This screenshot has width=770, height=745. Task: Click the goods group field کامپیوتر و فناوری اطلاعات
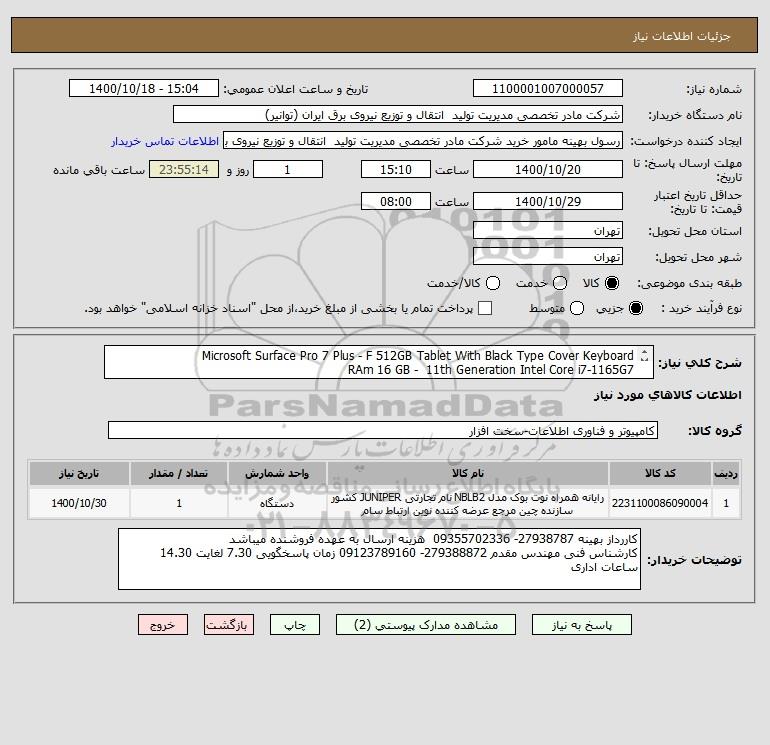click(383, 431)
